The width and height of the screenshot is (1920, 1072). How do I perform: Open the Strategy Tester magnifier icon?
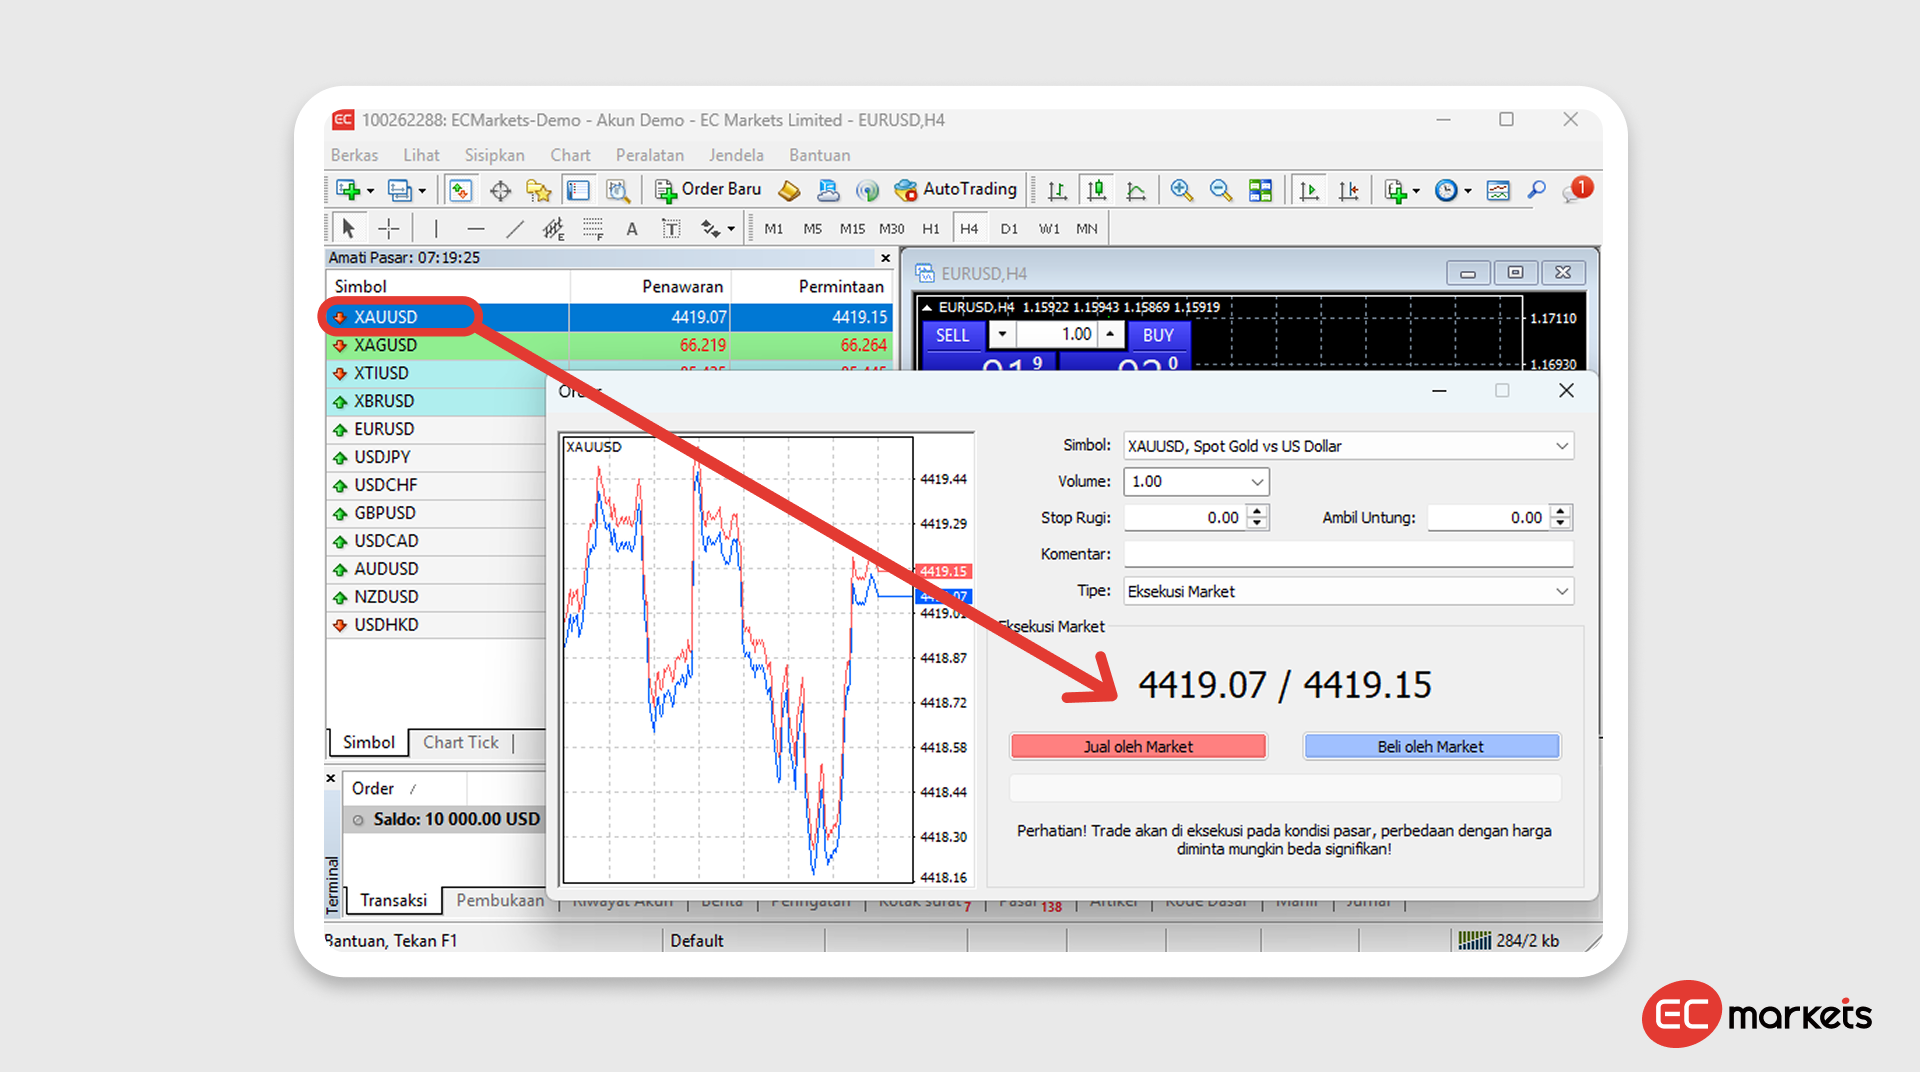tap(618, 190)
